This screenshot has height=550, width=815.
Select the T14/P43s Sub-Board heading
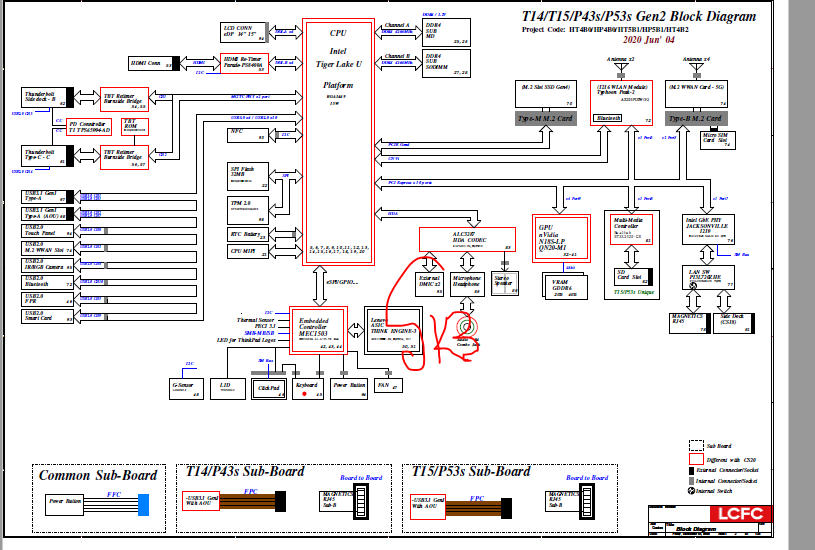(245, 471)
